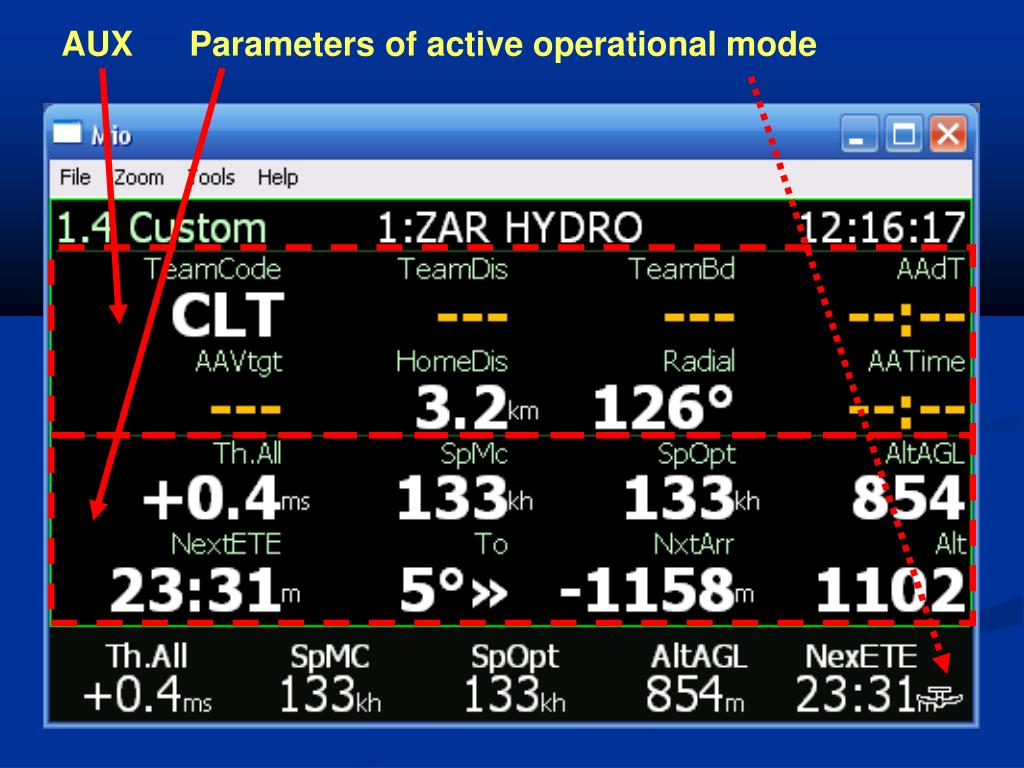
Task: Click the 1.4 Custom mode label
Action: coord(161,228)
